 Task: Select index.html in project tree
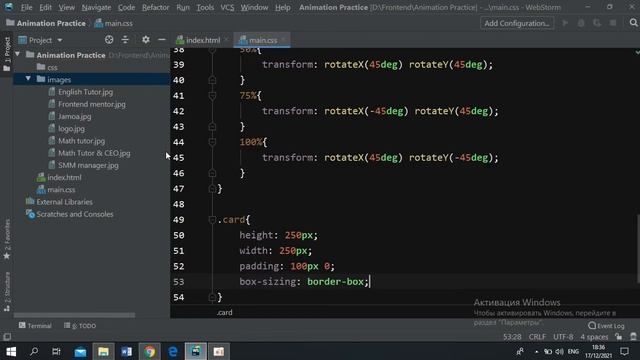[64, 178]
